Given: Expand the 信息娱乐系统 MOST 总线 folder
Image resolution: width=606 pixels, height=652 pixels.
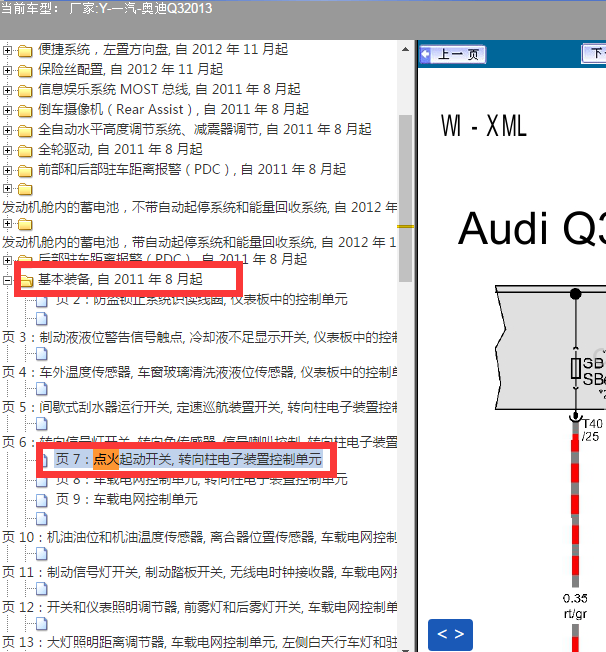Looking at the screenshot, I should click(x=7, y=90).
